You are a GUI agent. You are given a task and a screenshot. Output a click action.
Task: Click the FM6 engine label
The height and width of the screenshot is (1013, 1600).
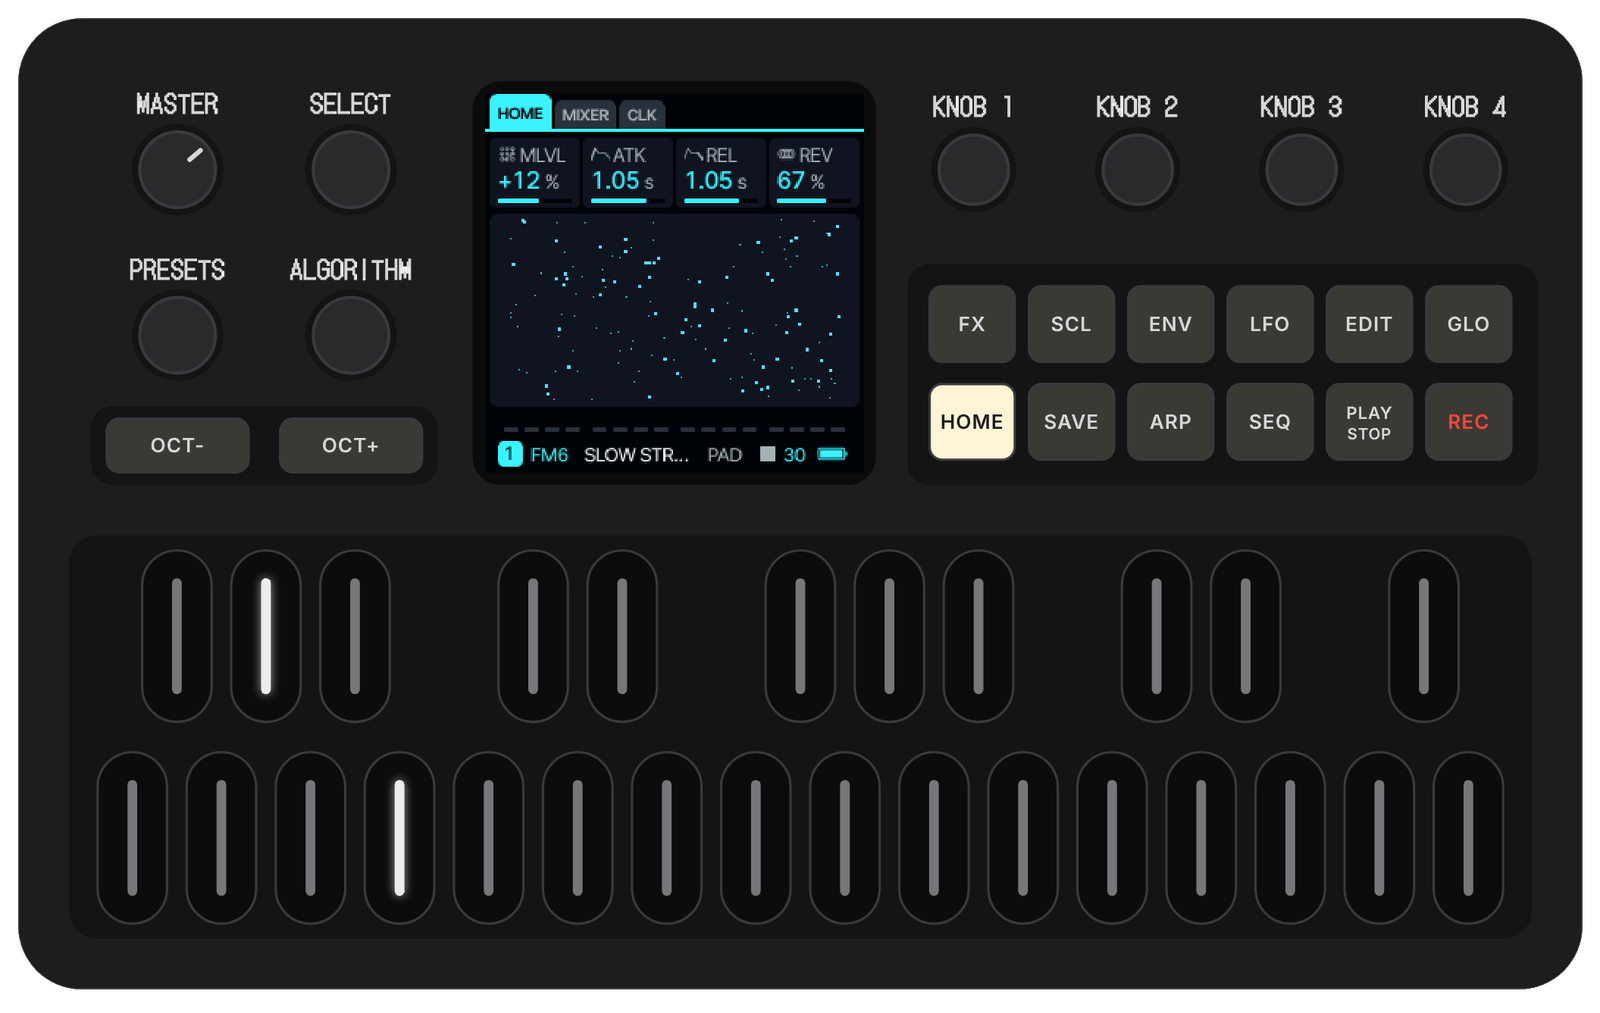549,455
